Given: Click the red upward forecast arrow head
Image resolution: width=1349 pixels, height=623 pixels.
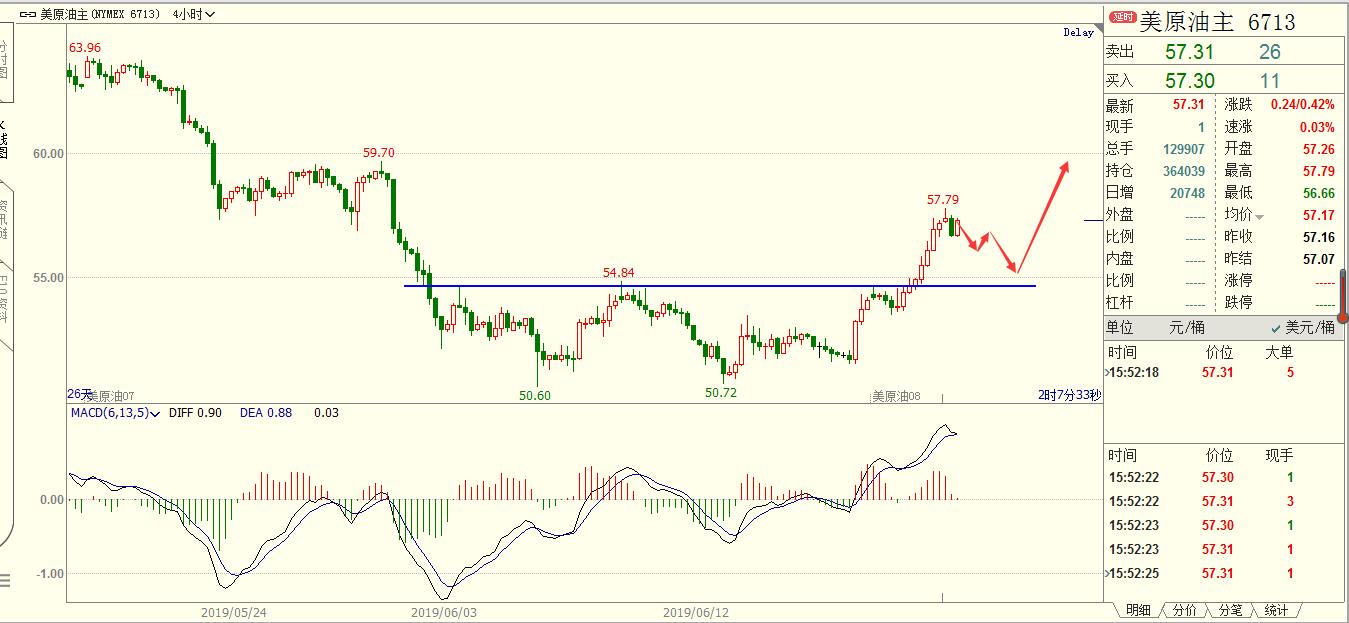Looking at the screenshot, I should [1065, 167].
